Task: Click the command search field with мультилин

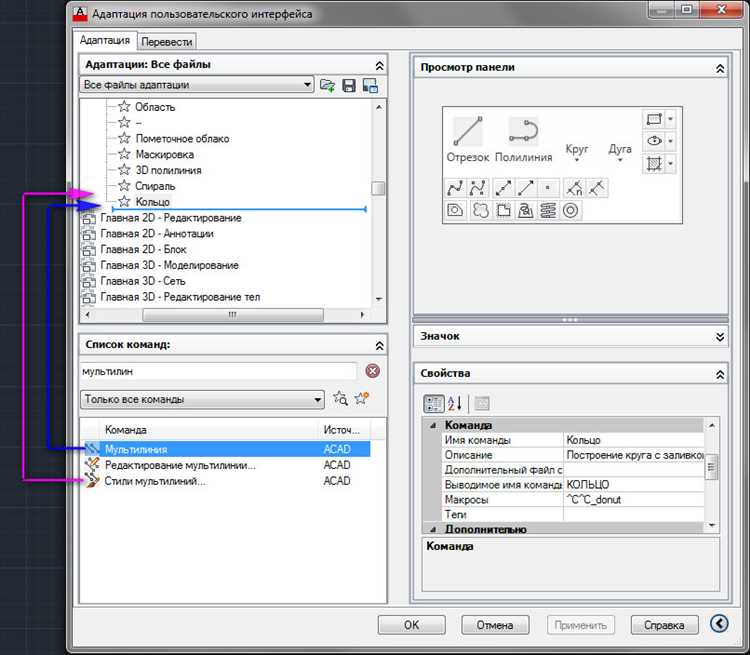Action: (219, 371)
